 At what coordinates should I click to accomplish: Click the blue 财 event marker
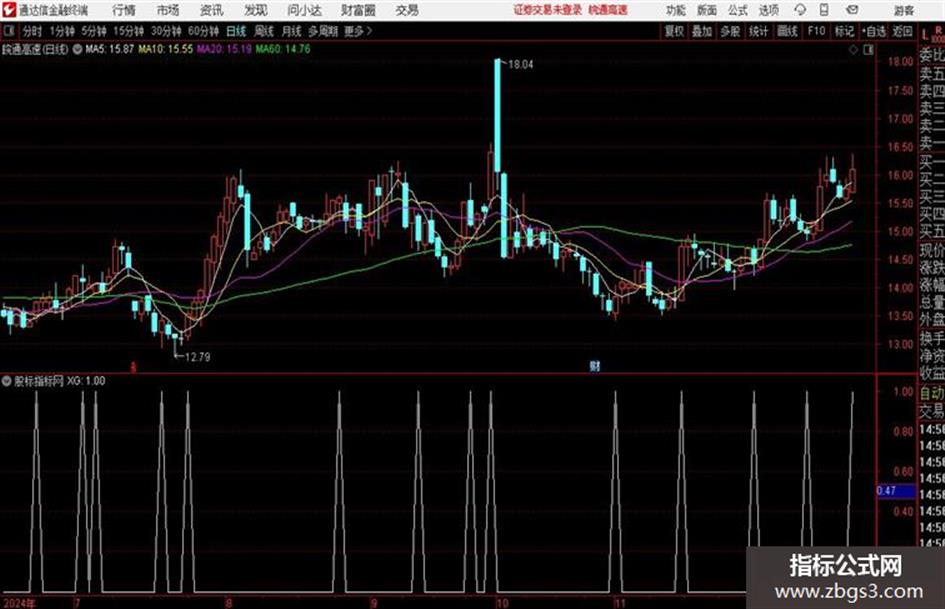[x=595, y=366]
